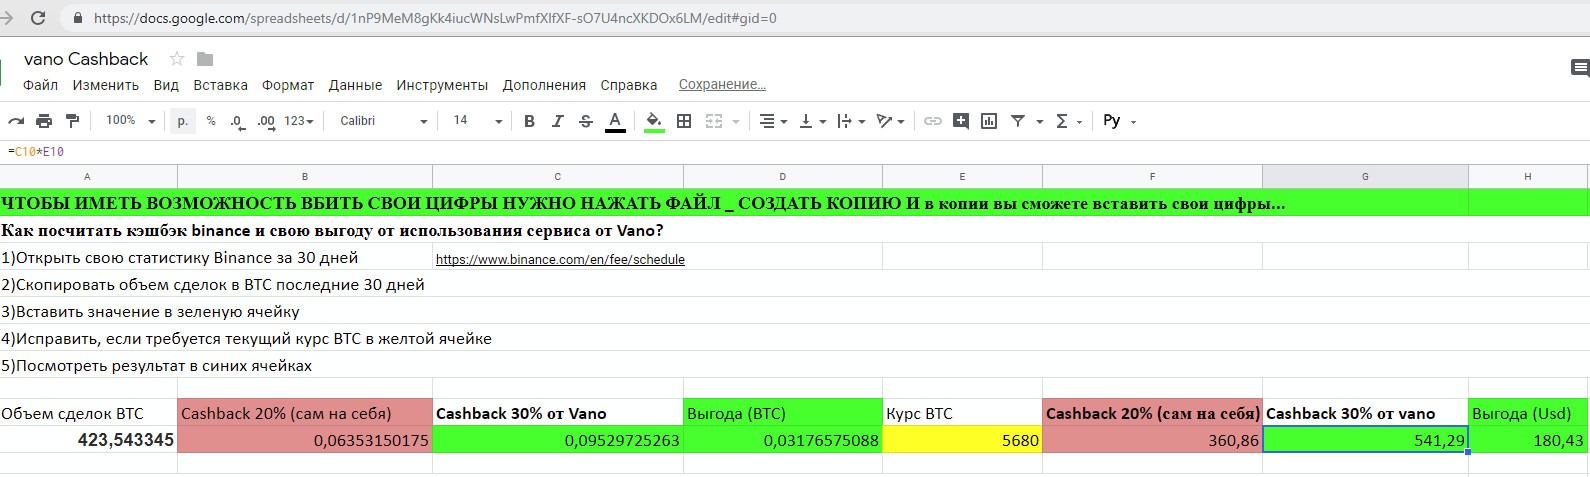Image resolution: width=1590 pixels, height=477 pixels.
Task: Open the fill color picker
Action: pos(654,121)
